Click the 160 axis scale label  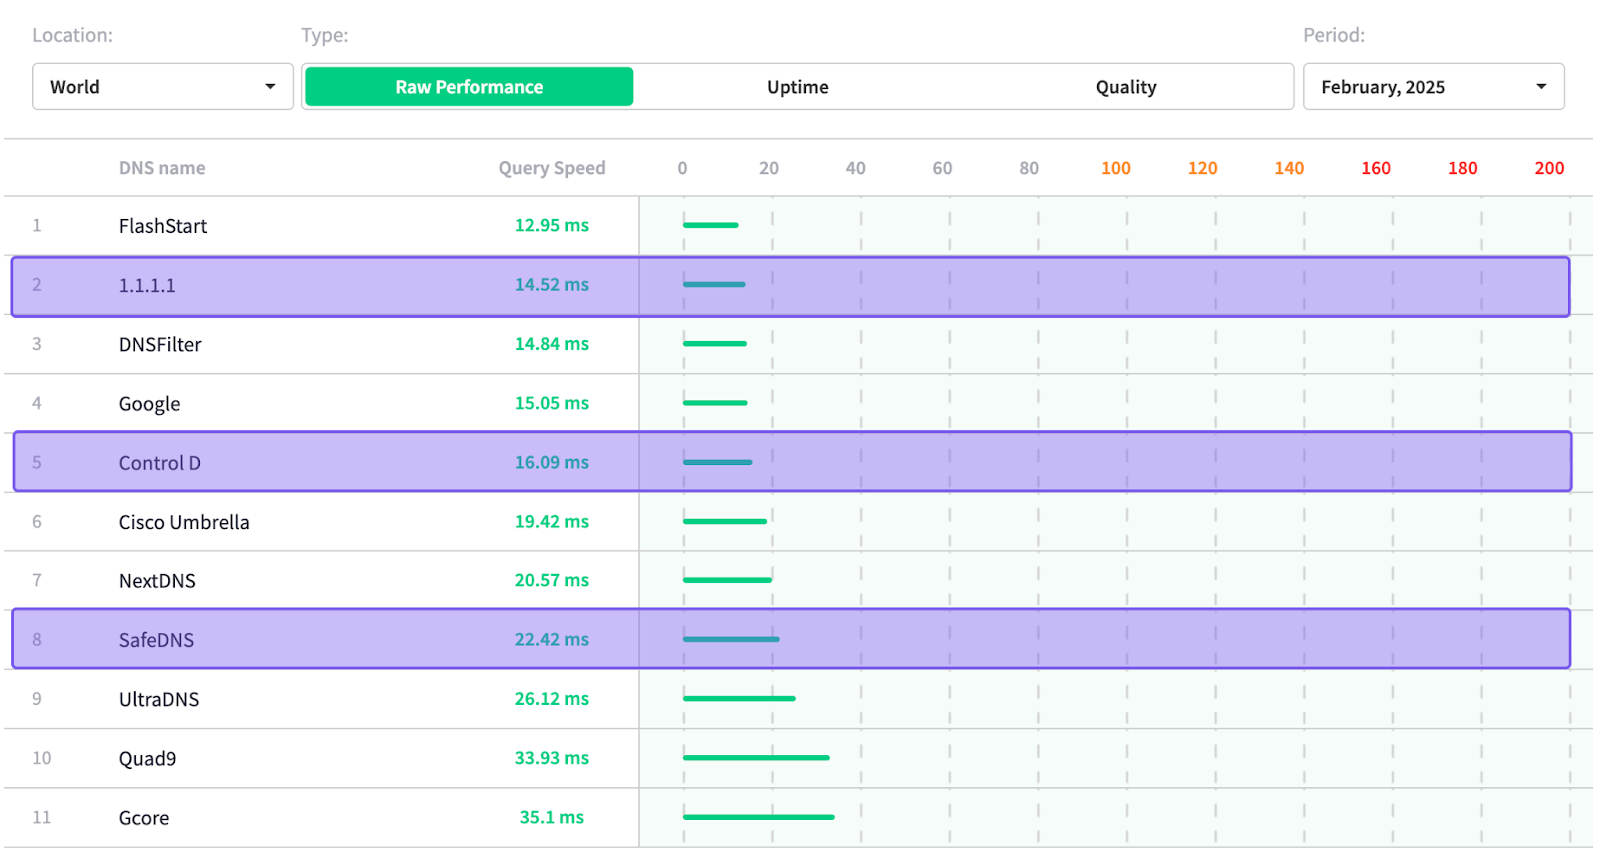(1376, 168)
